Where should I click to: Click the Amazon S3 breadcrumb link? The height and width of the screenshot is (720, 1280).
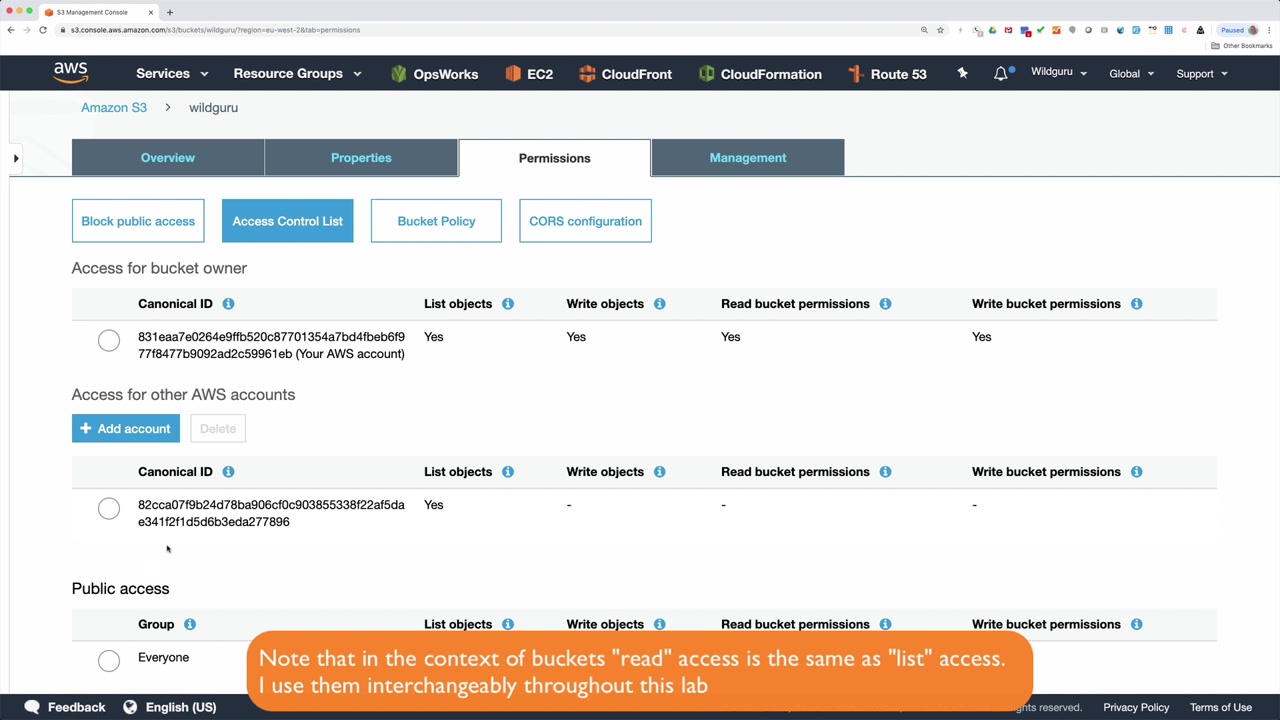point(114,108)
